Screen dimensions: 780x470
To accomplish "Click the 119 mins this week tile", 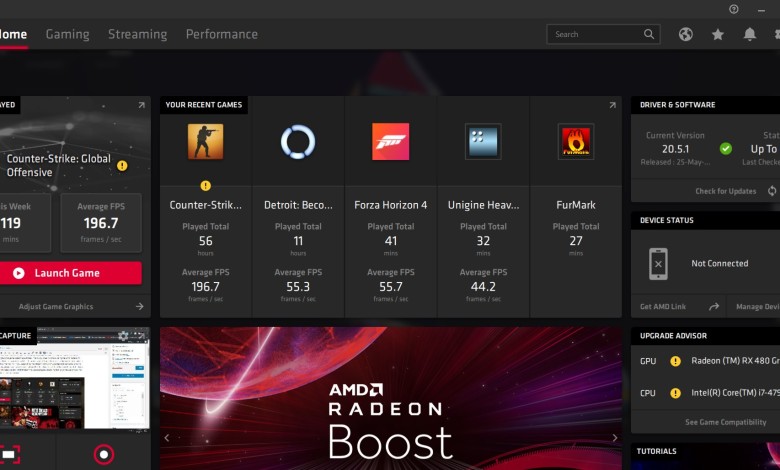I will [x=25, y=222].
